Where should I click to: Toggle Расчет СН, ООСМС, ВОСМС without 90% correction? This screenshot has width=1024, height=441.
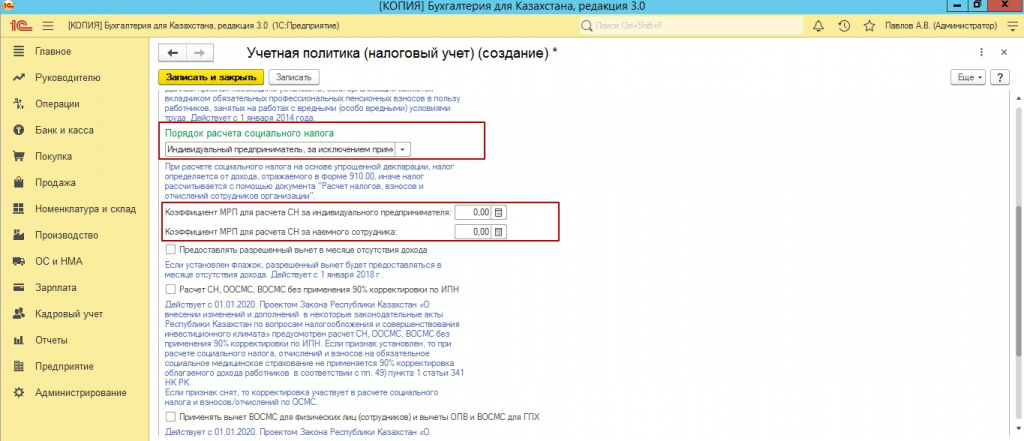click(171, 289)
